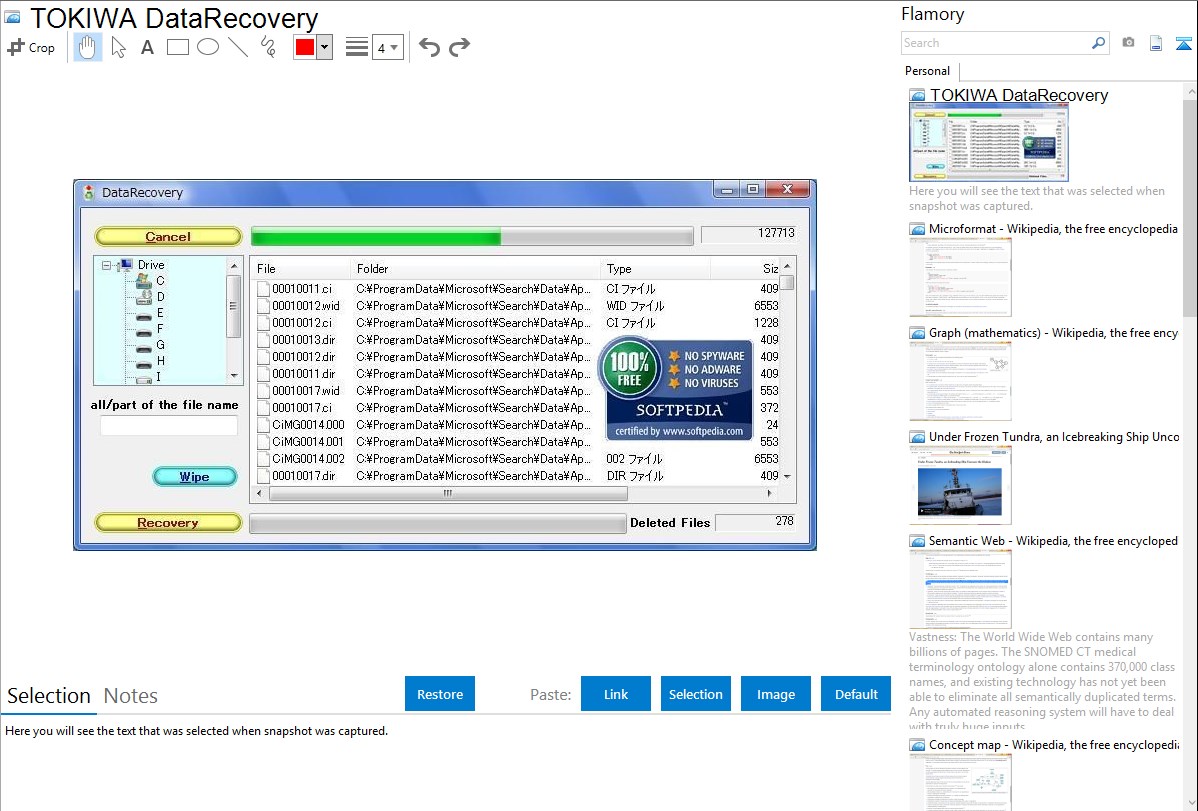Redo the last annotation
This screenshot has height=811, width=1198.
[459, 47]
